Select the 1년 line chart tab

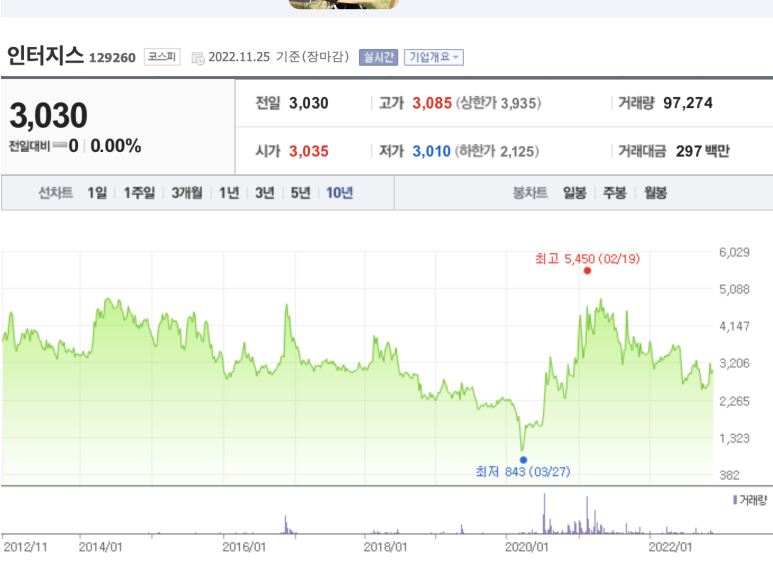[x=229, y=193]
